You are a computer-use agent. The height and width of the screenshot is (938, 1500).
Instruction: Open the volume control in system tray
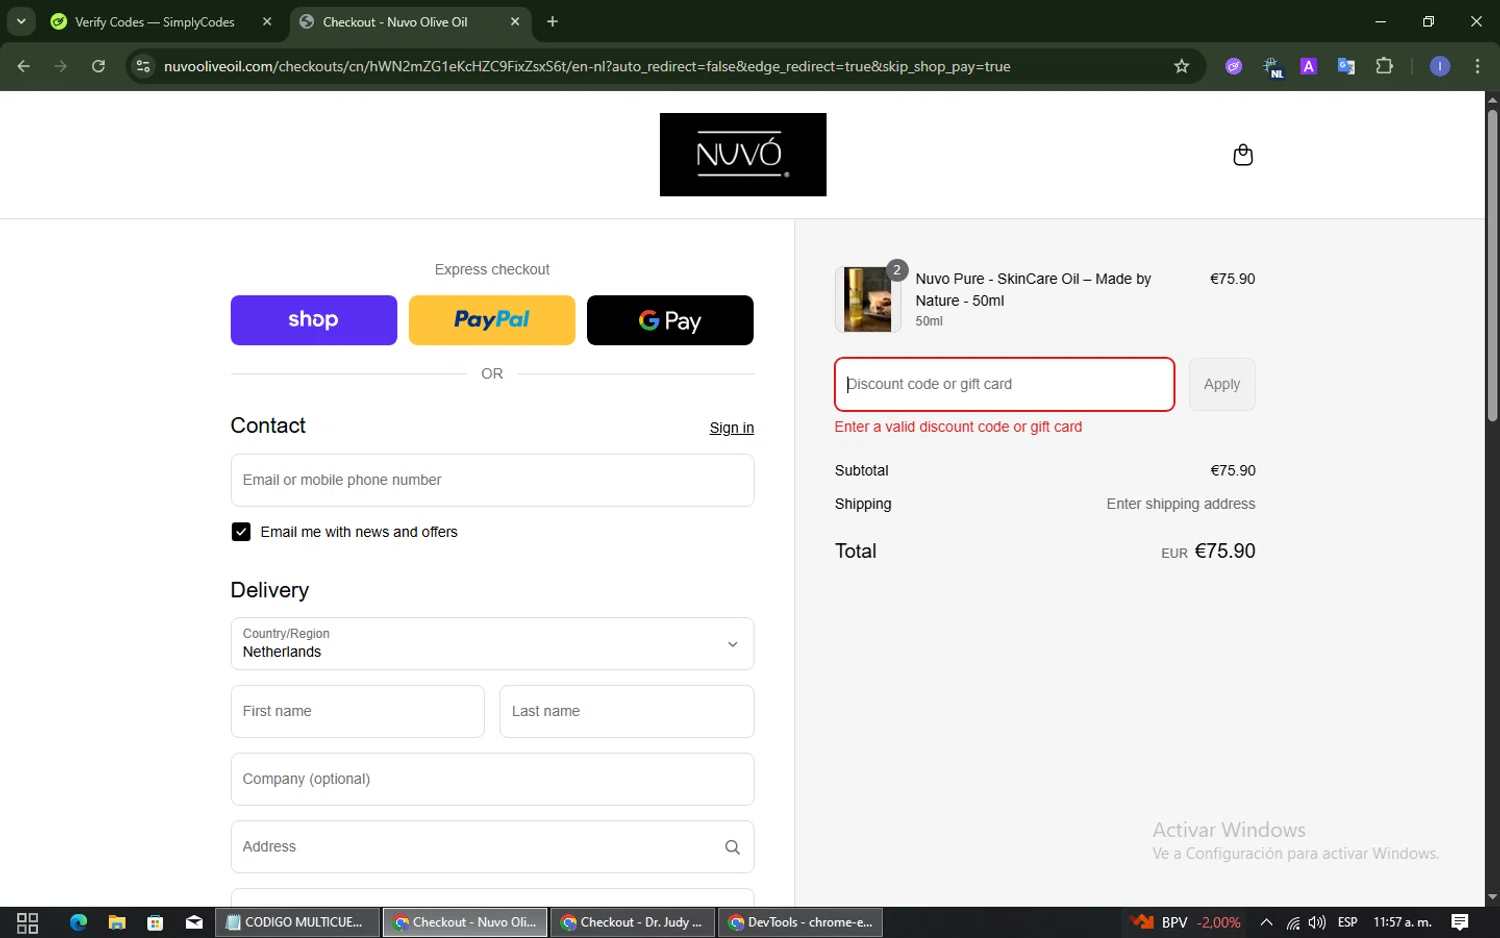coord(1317,922)
